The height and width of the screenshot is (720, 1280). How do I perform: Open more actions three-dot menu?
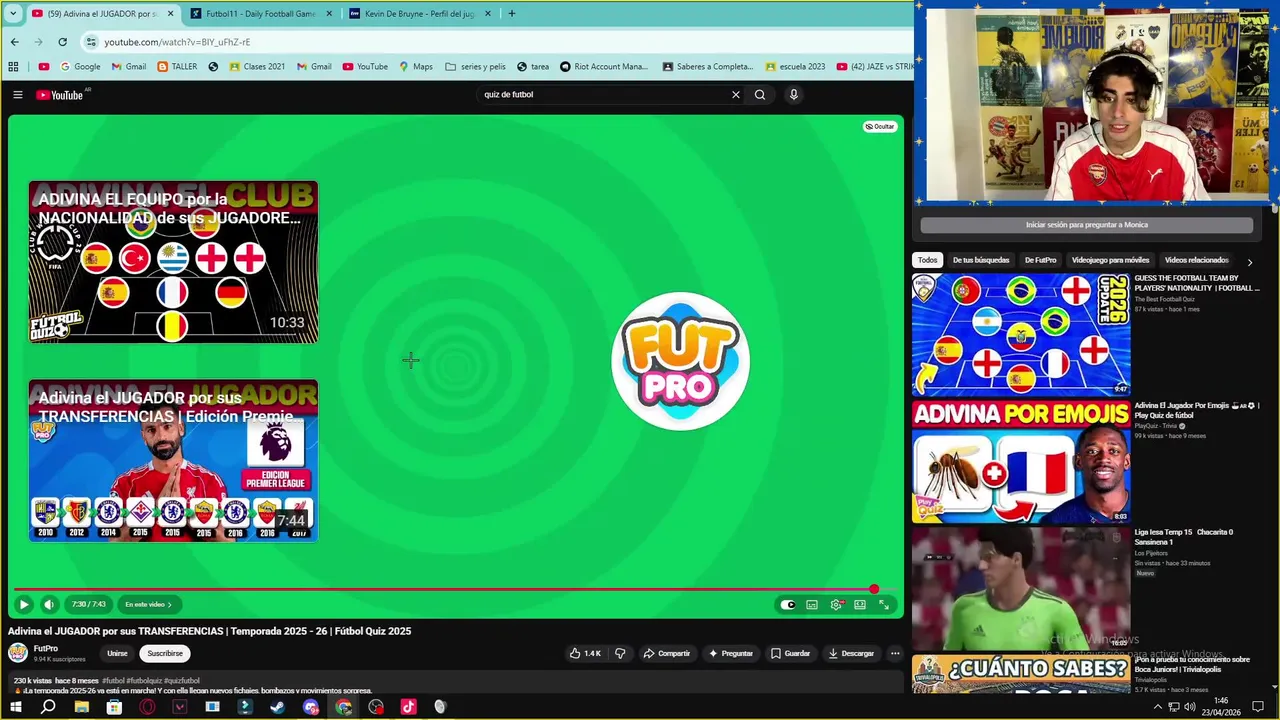(x=895, y=653)
